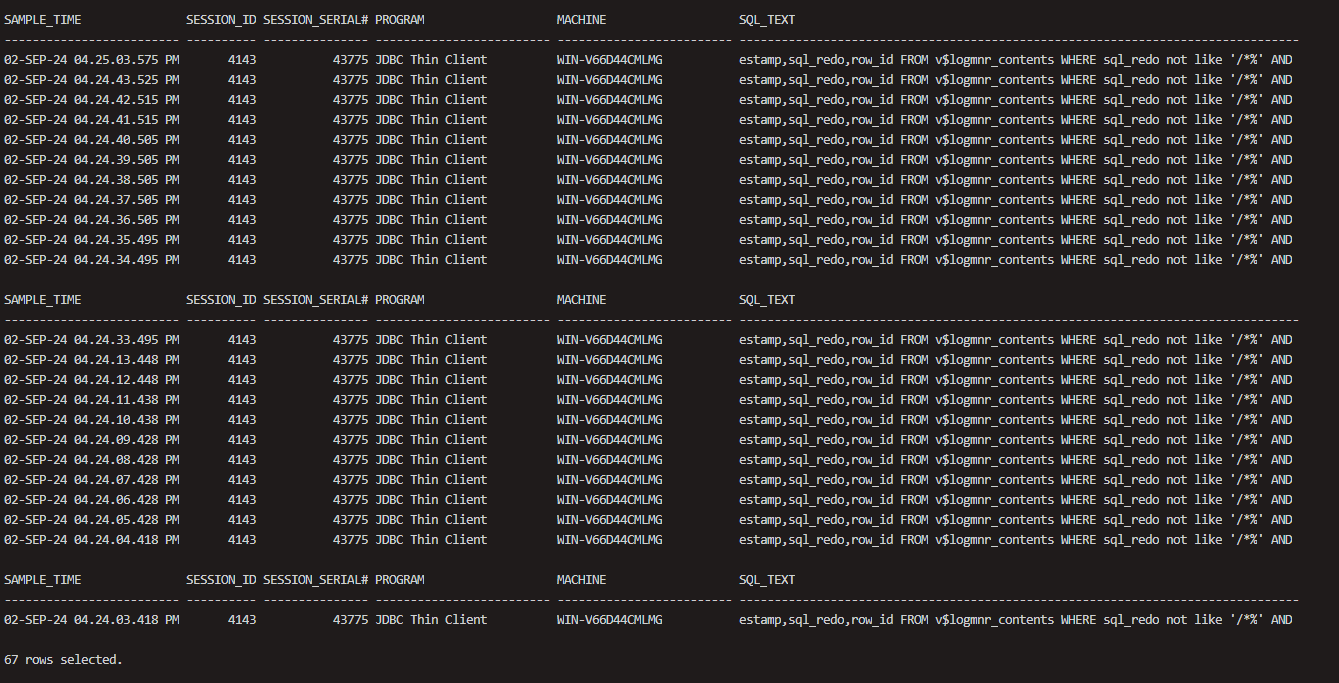
Task: Select timestamp 04.24.08.428 PM
Action: coord(127,460)
